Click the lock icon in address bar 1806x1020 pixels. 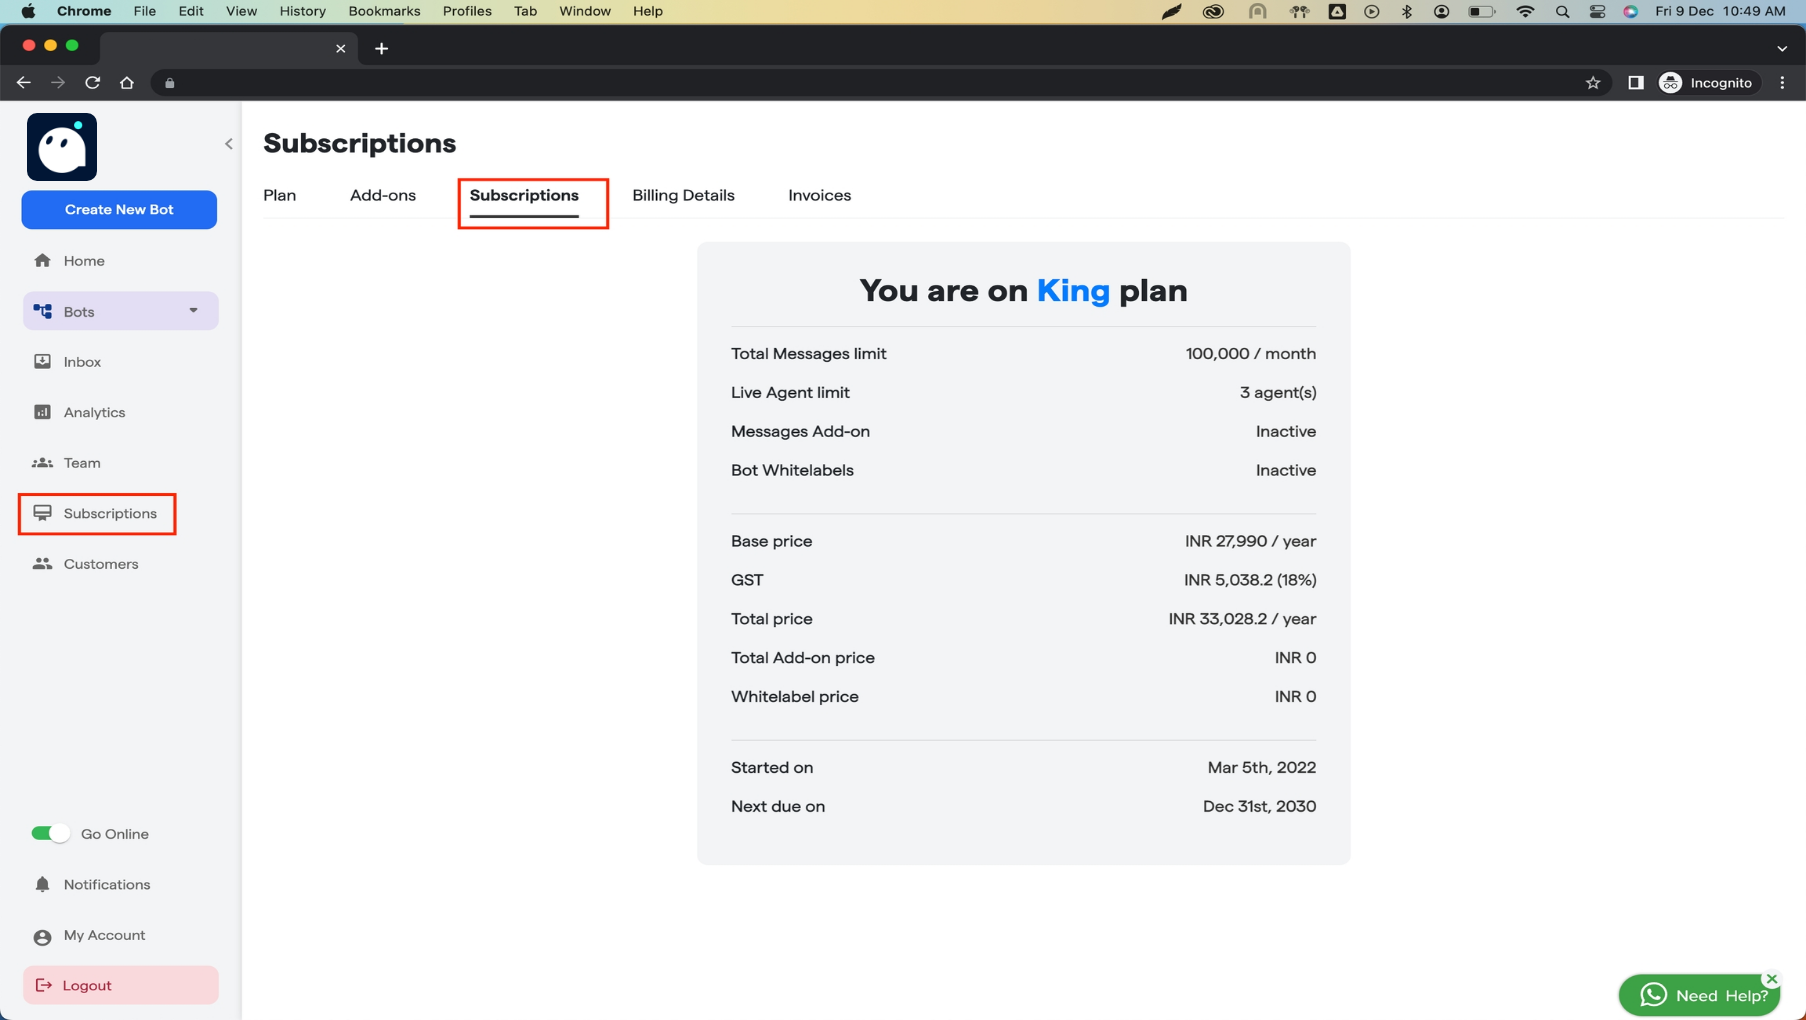(170, 83)
